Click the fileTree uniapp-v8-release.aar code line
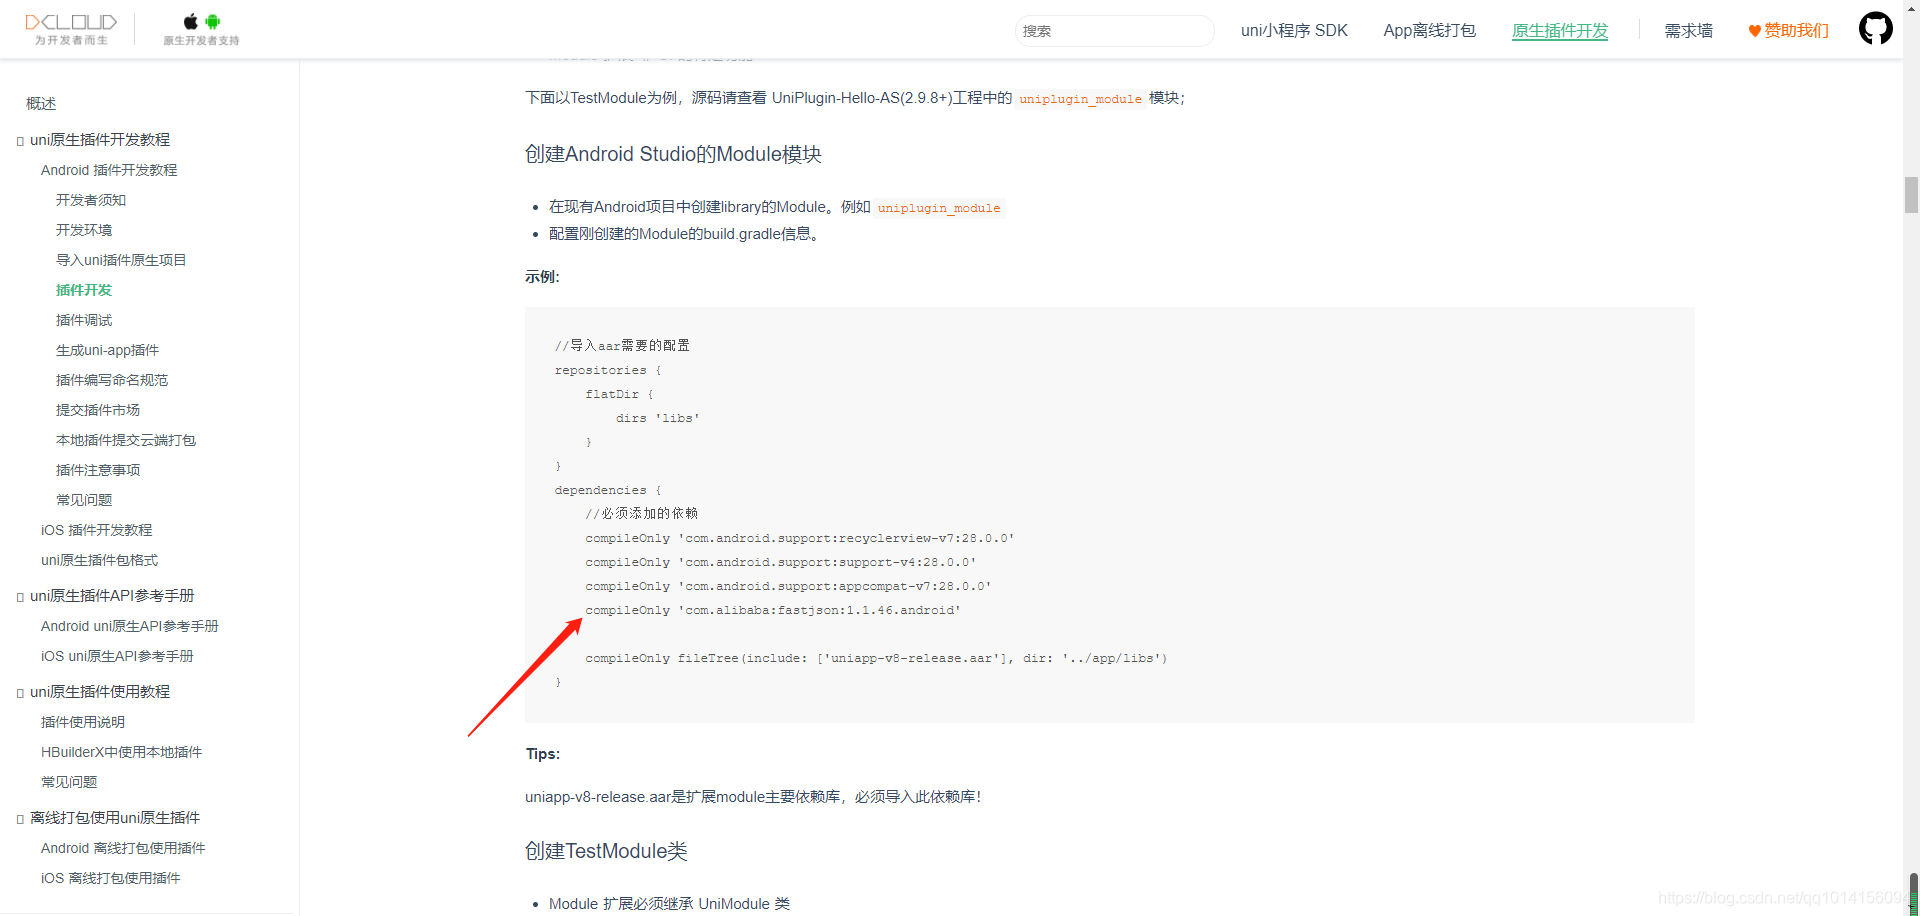The width and height of the screenshot is (1920, 916). (x=876, y=658)
